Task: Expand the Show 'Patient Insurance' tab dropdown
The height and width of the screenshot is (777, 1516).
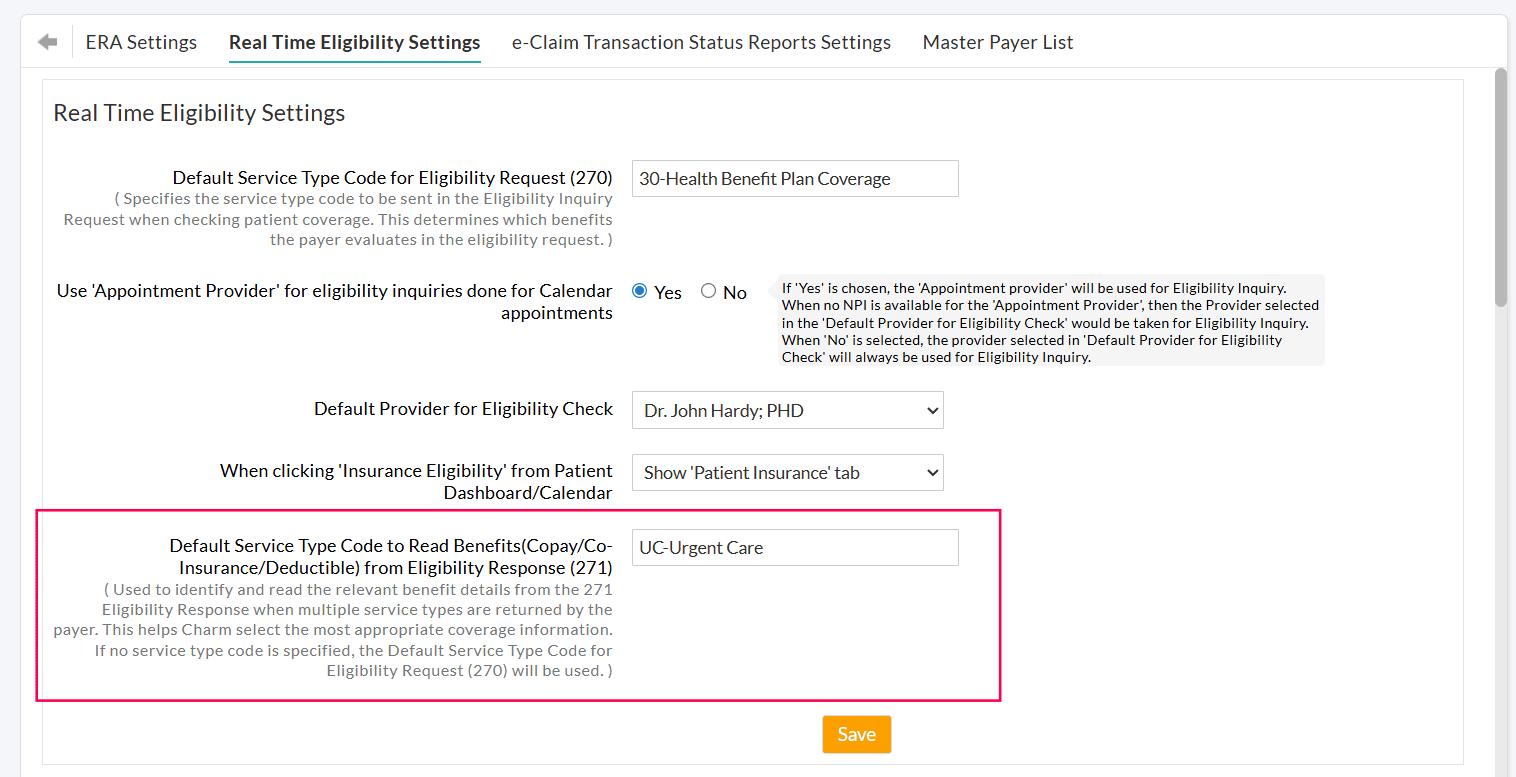Action: coord(787,473)
